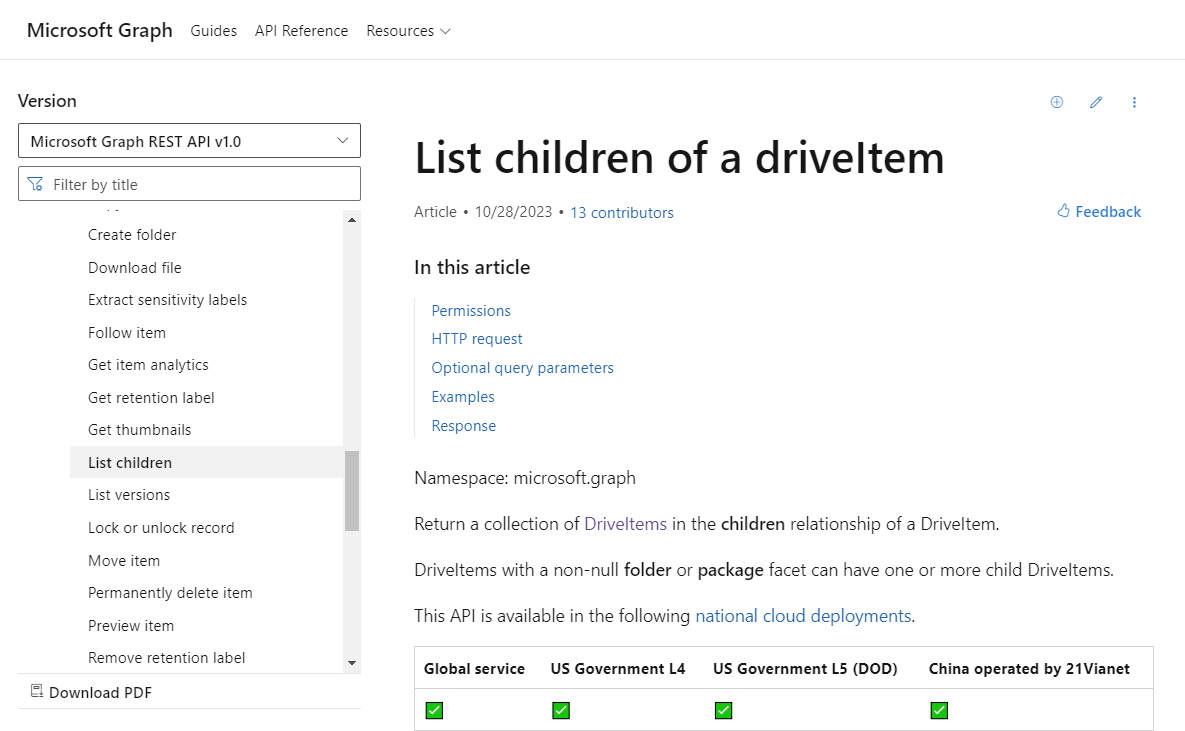This screenshot has width=1185, height=731.
Task: Click the Download PDF button
Action: [x=91, y=692]
